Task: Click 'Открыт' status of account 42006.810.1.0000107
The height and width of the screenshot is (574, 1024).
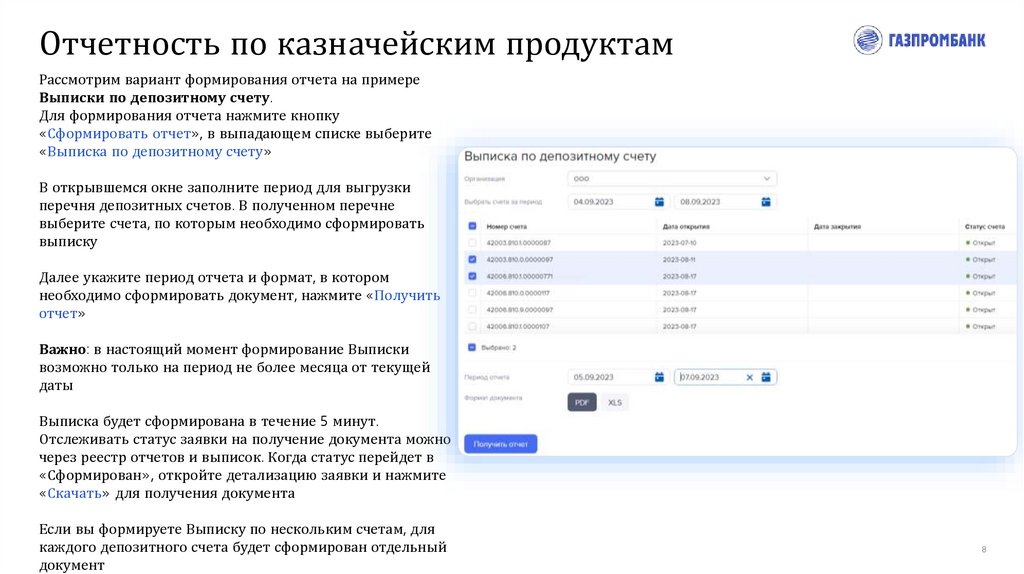Action: (x=980, y=327)
